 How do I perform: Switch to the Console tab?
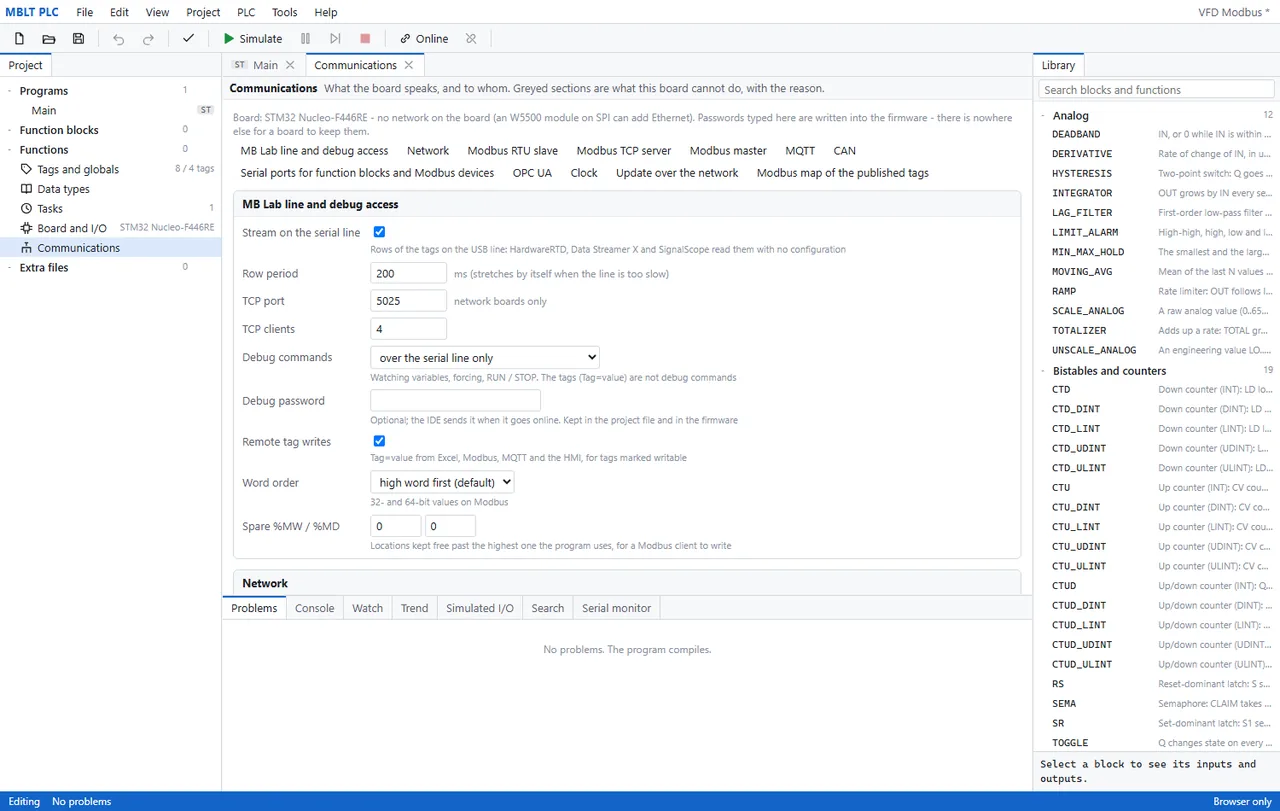[x=314, y=608]
